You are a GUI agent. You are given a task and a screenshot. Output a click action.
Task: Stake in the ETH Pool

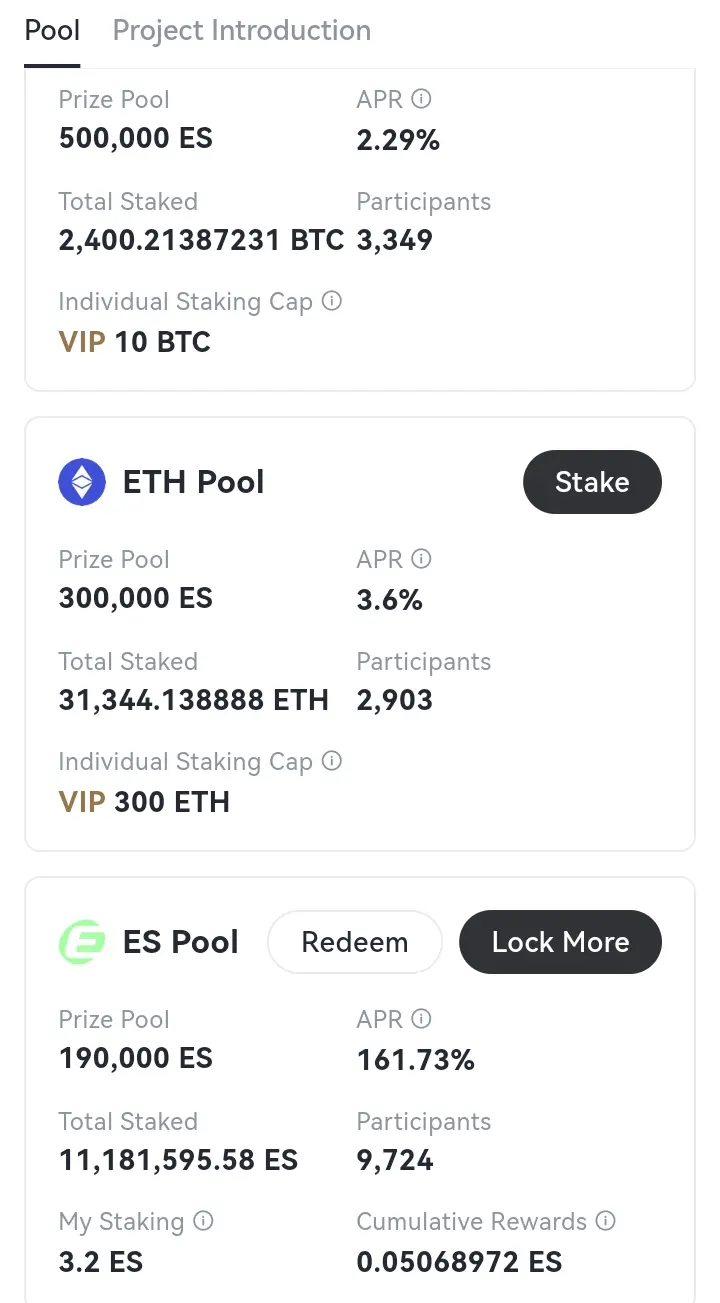(x=592, y=482)
